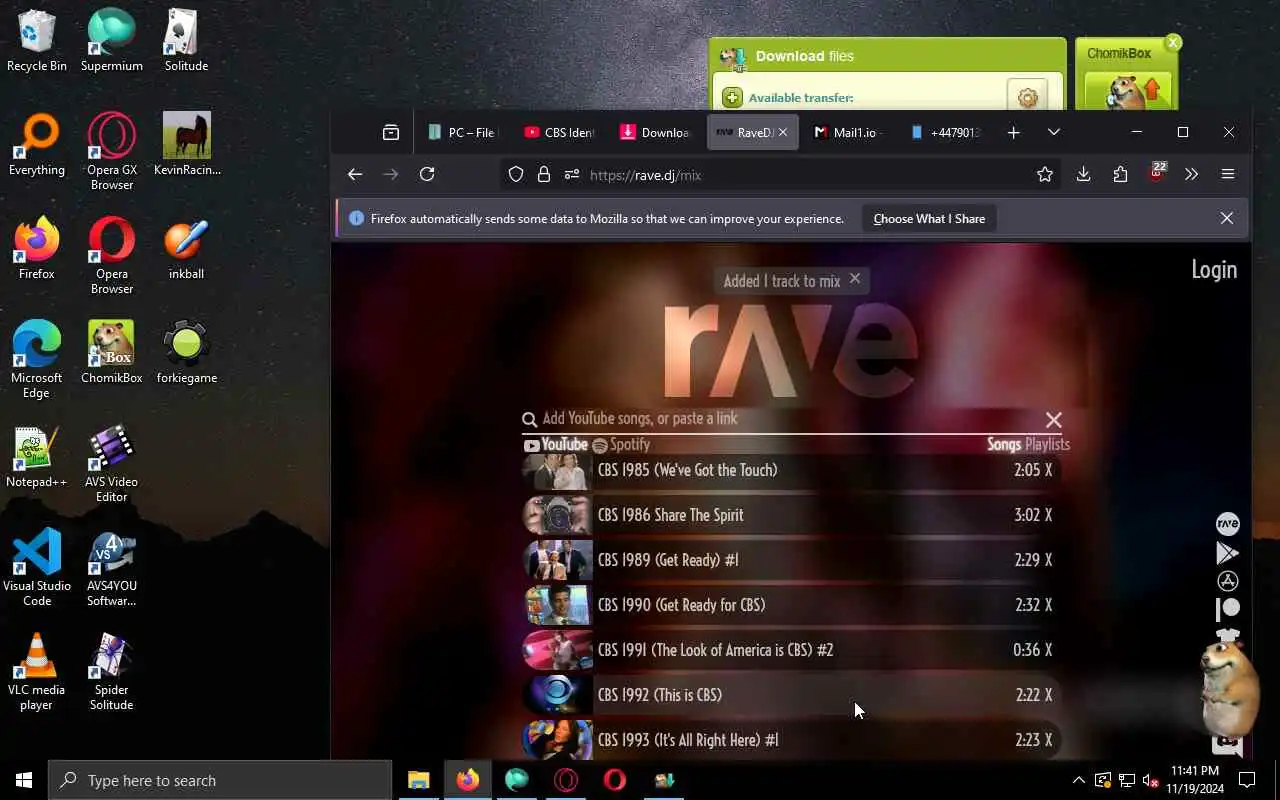Switch to the 'CBS Ident' YouTube tab
This screenshot has height=800, width=1280.
559,132
